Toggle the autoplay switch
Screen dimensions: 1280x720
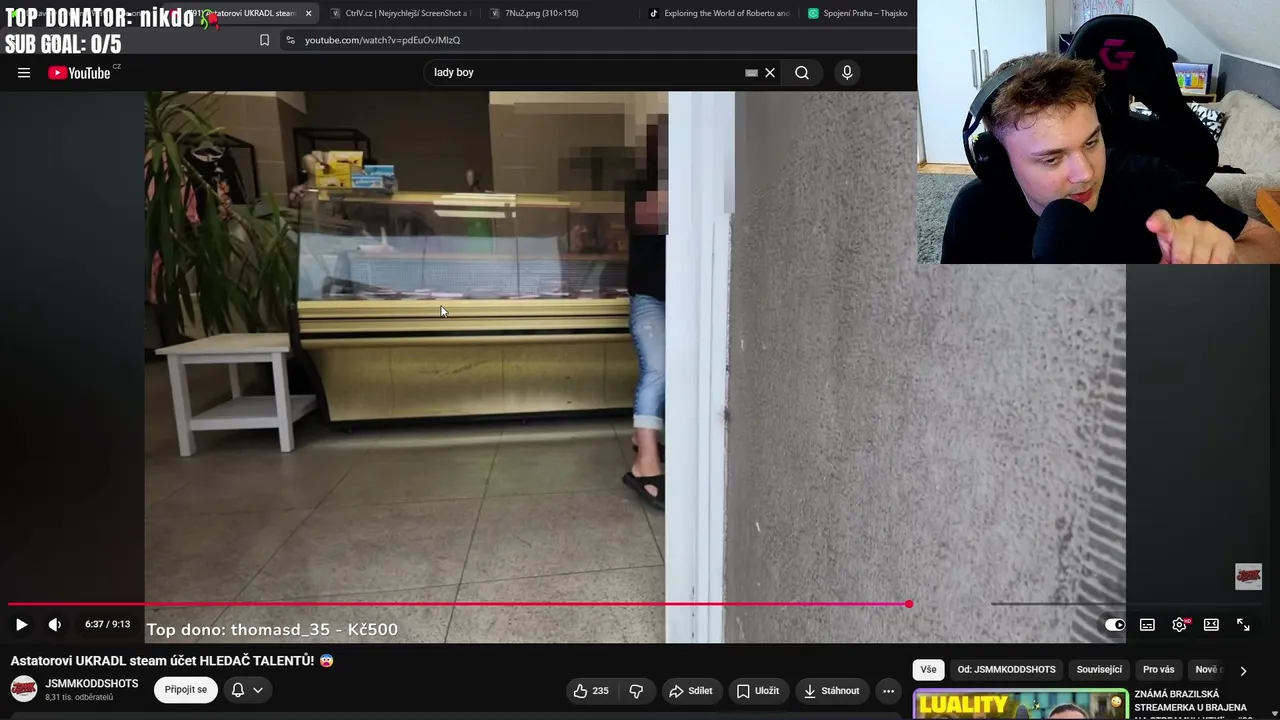pos(1114,624)
